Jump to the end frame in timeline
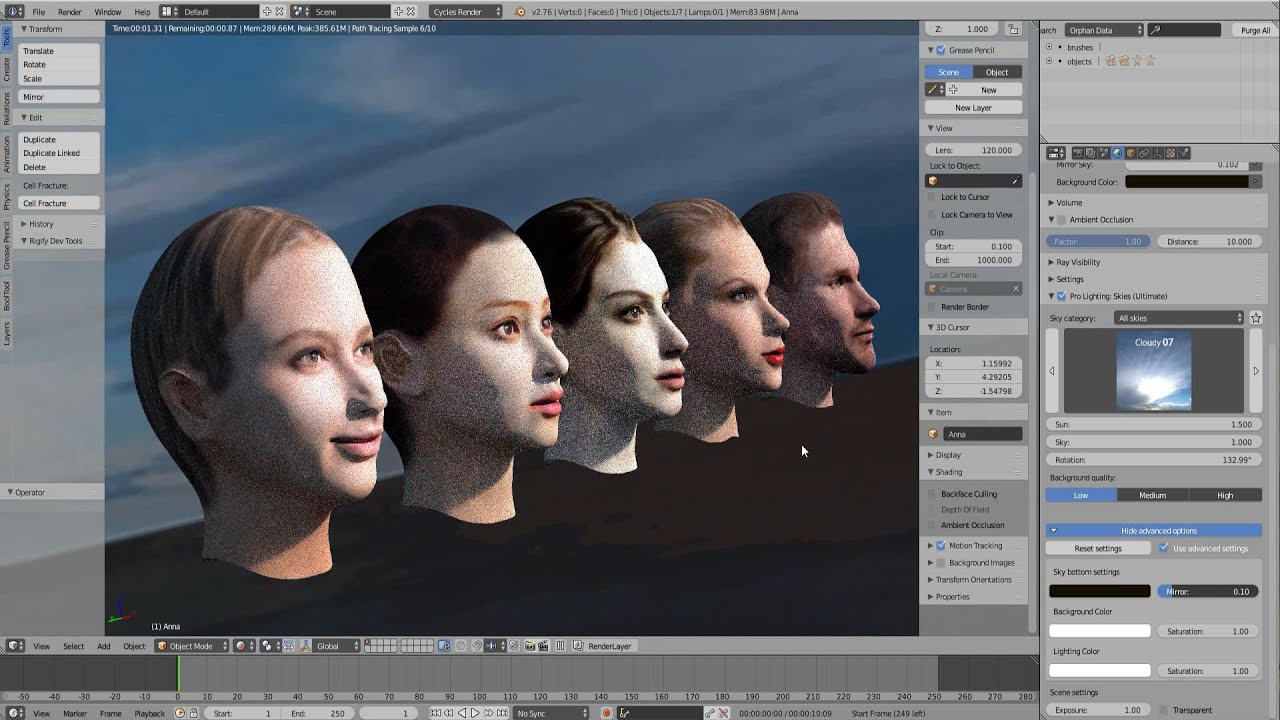1280x720 pixels. [x=501, y=713]
